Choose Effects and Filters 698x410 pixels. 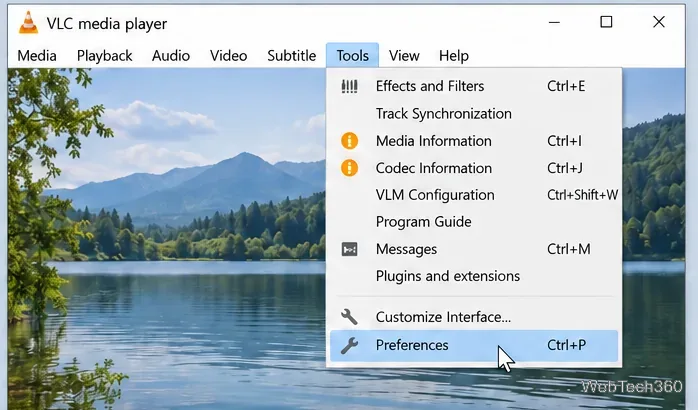(x=474, y=86)
